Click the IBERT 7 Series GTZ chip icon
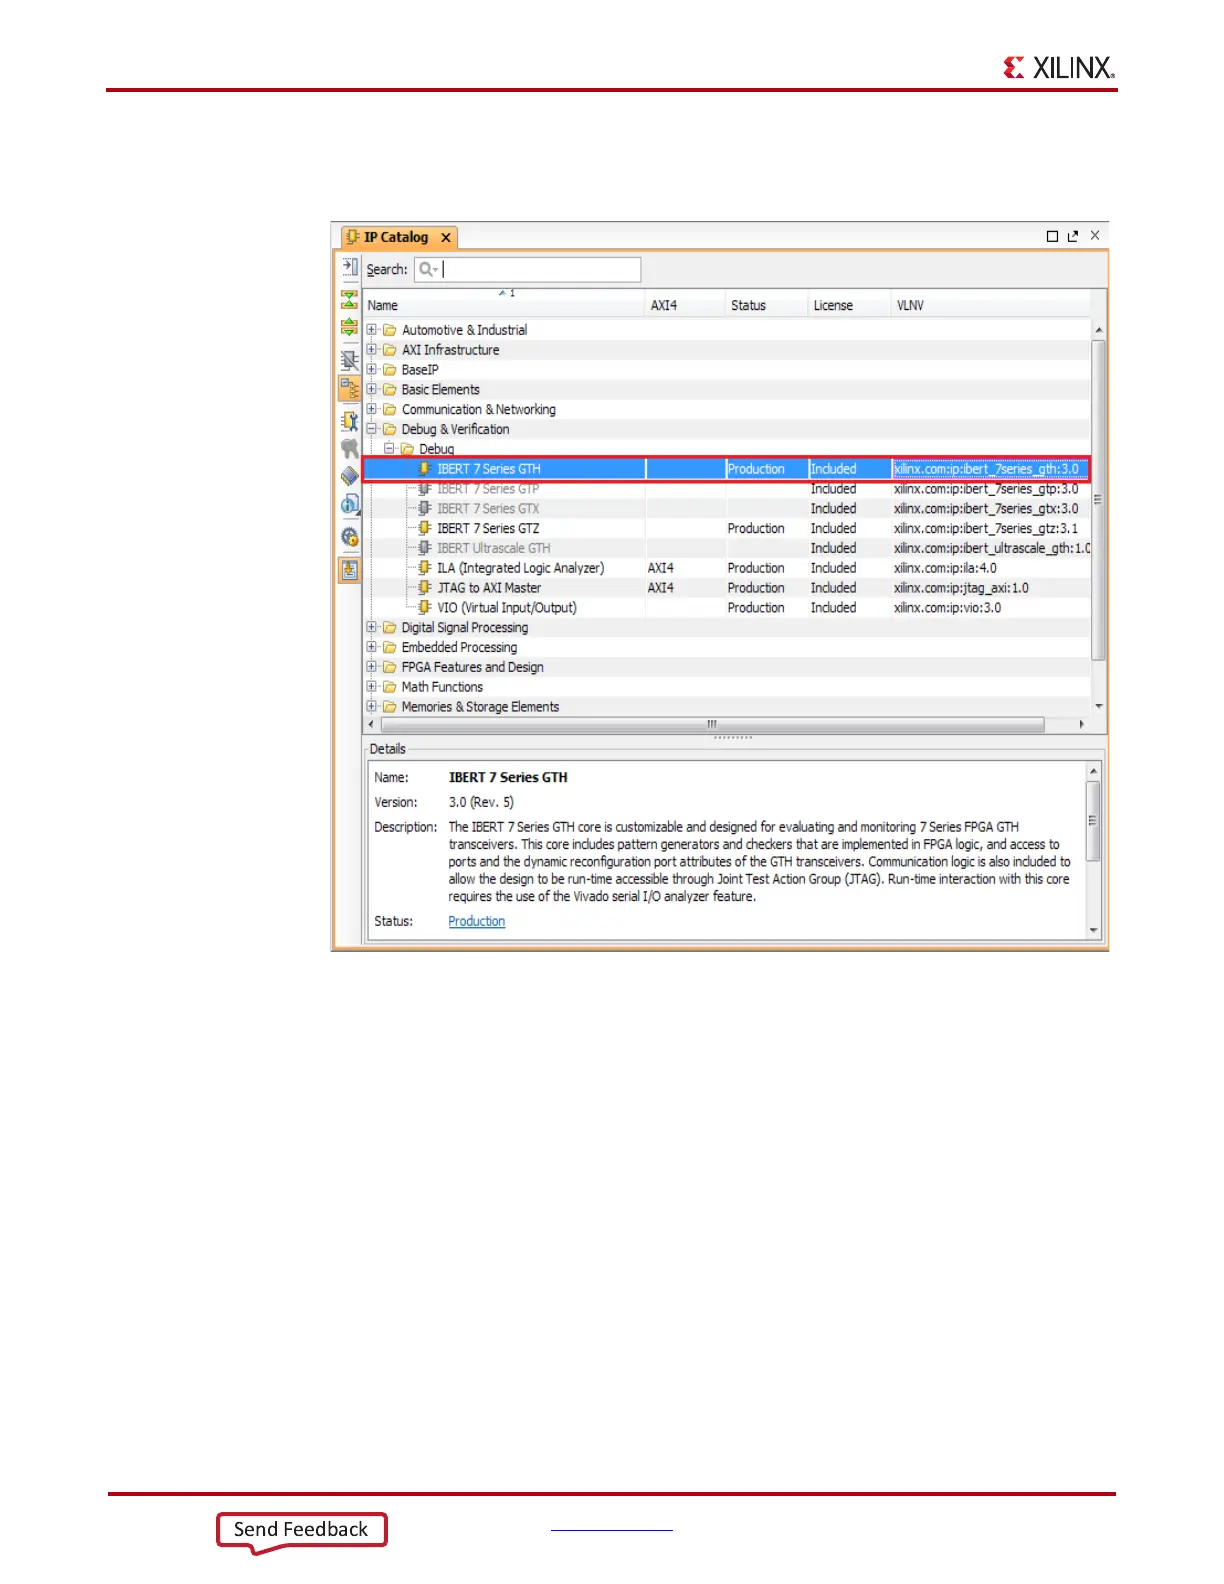 point(425,528)
